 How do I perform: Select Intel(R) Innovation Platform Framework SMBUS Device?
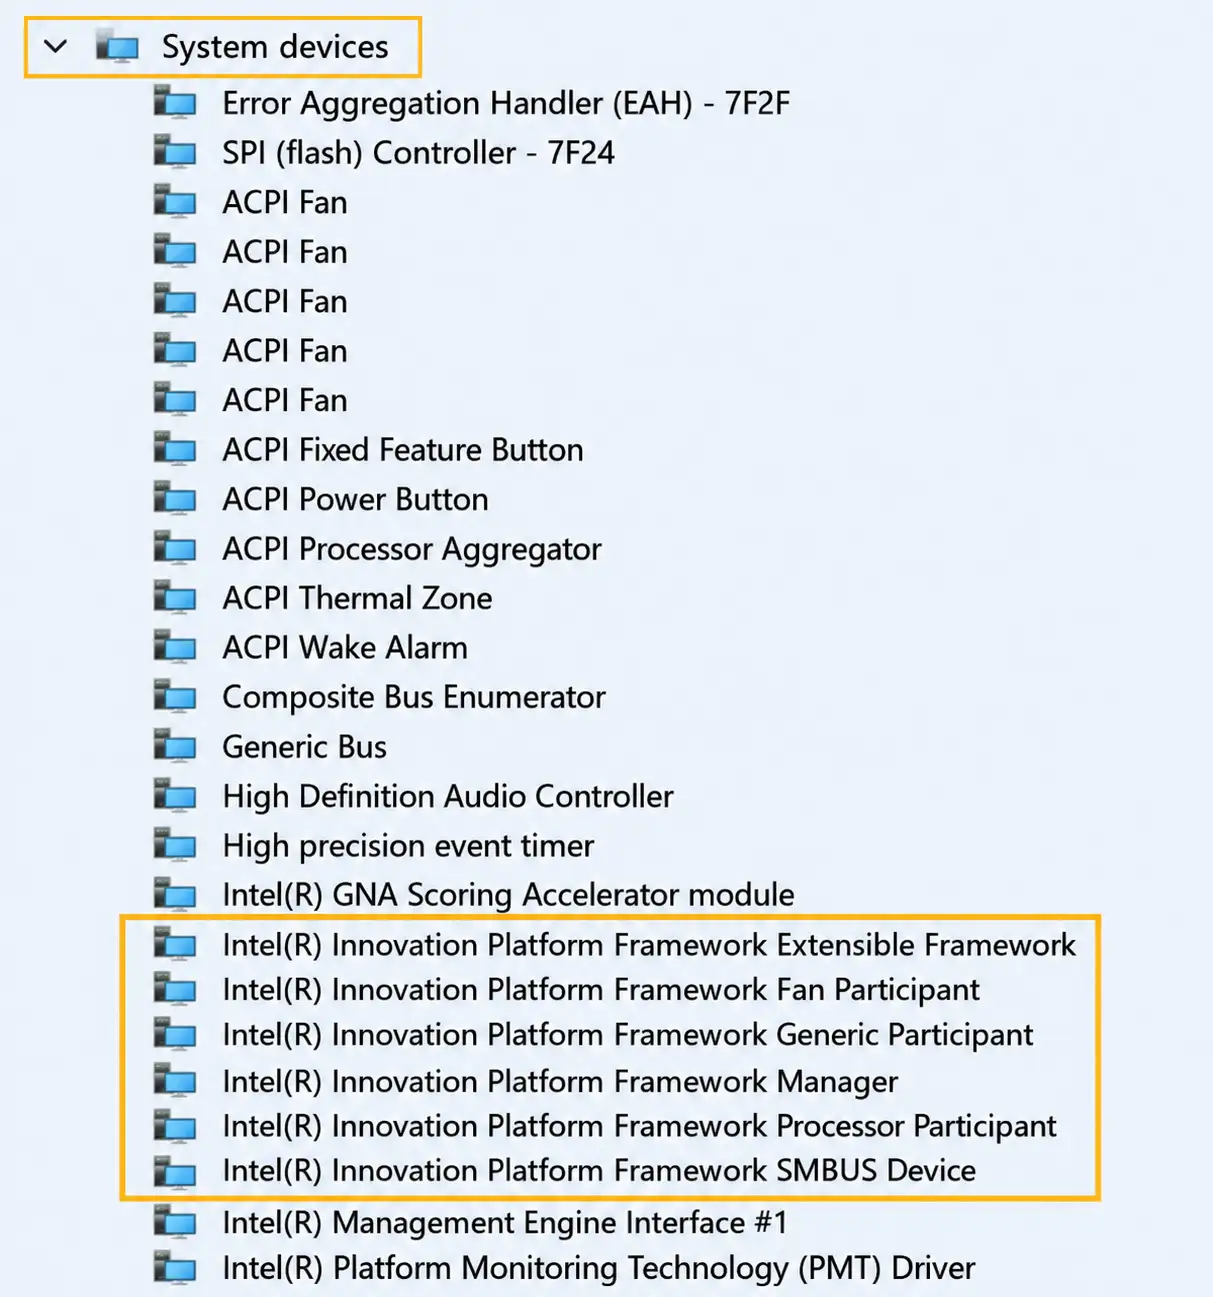pos(599,1171)
